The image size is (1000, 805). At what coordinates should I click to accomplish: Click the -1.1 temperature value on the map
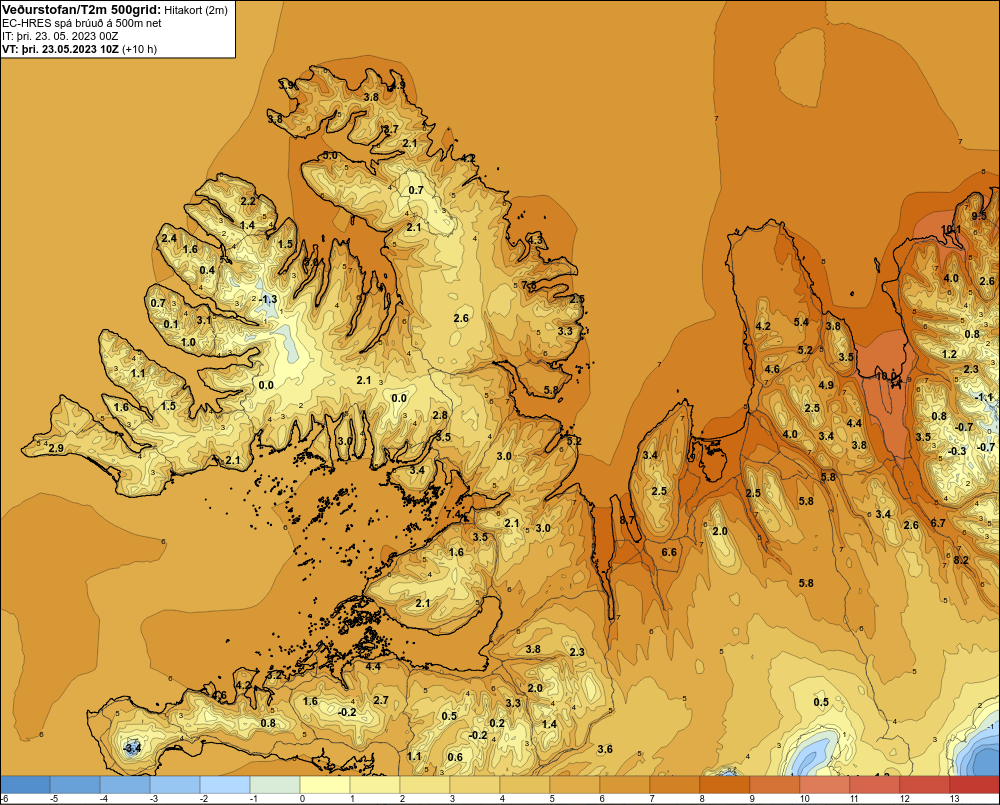pos(984,397)
